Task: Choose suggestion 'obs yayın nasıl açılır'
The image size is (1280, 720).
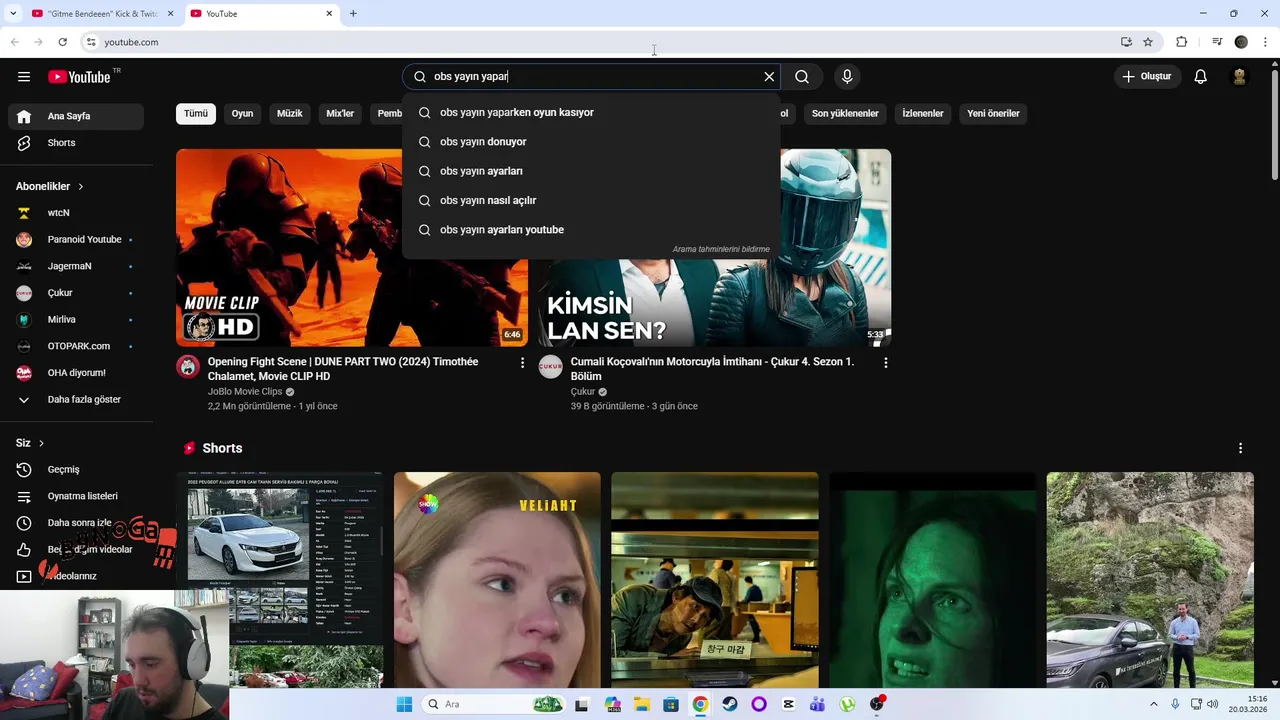Action: tap(591, 200)
